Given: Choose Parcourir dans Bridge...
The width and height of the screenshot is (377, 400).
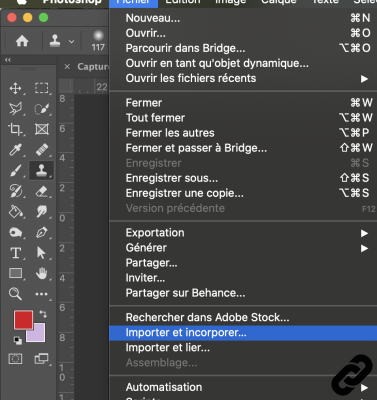Looking at the screenshot, I should coord(243,48).
